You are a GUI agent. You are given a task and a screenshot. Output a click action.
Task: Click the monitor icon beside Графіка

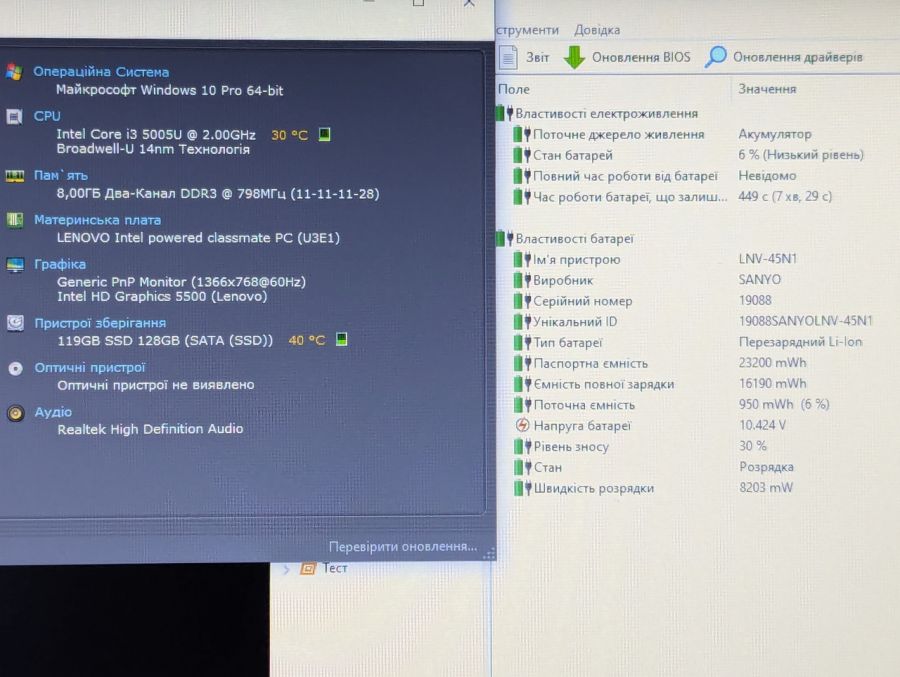pos(15,265)
